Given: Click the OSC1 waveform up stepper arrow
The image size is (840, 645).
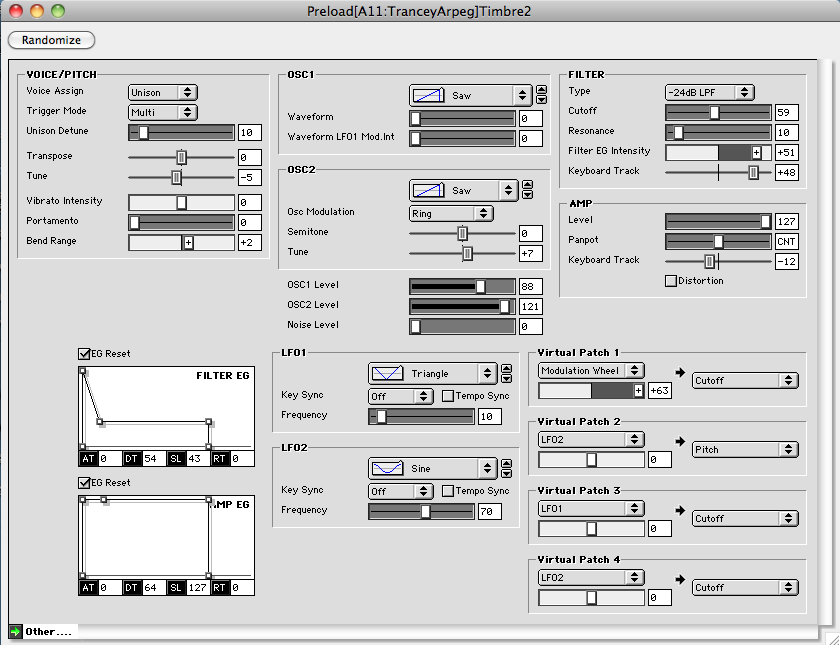Looking at the screenshot, I should point(542,90).
